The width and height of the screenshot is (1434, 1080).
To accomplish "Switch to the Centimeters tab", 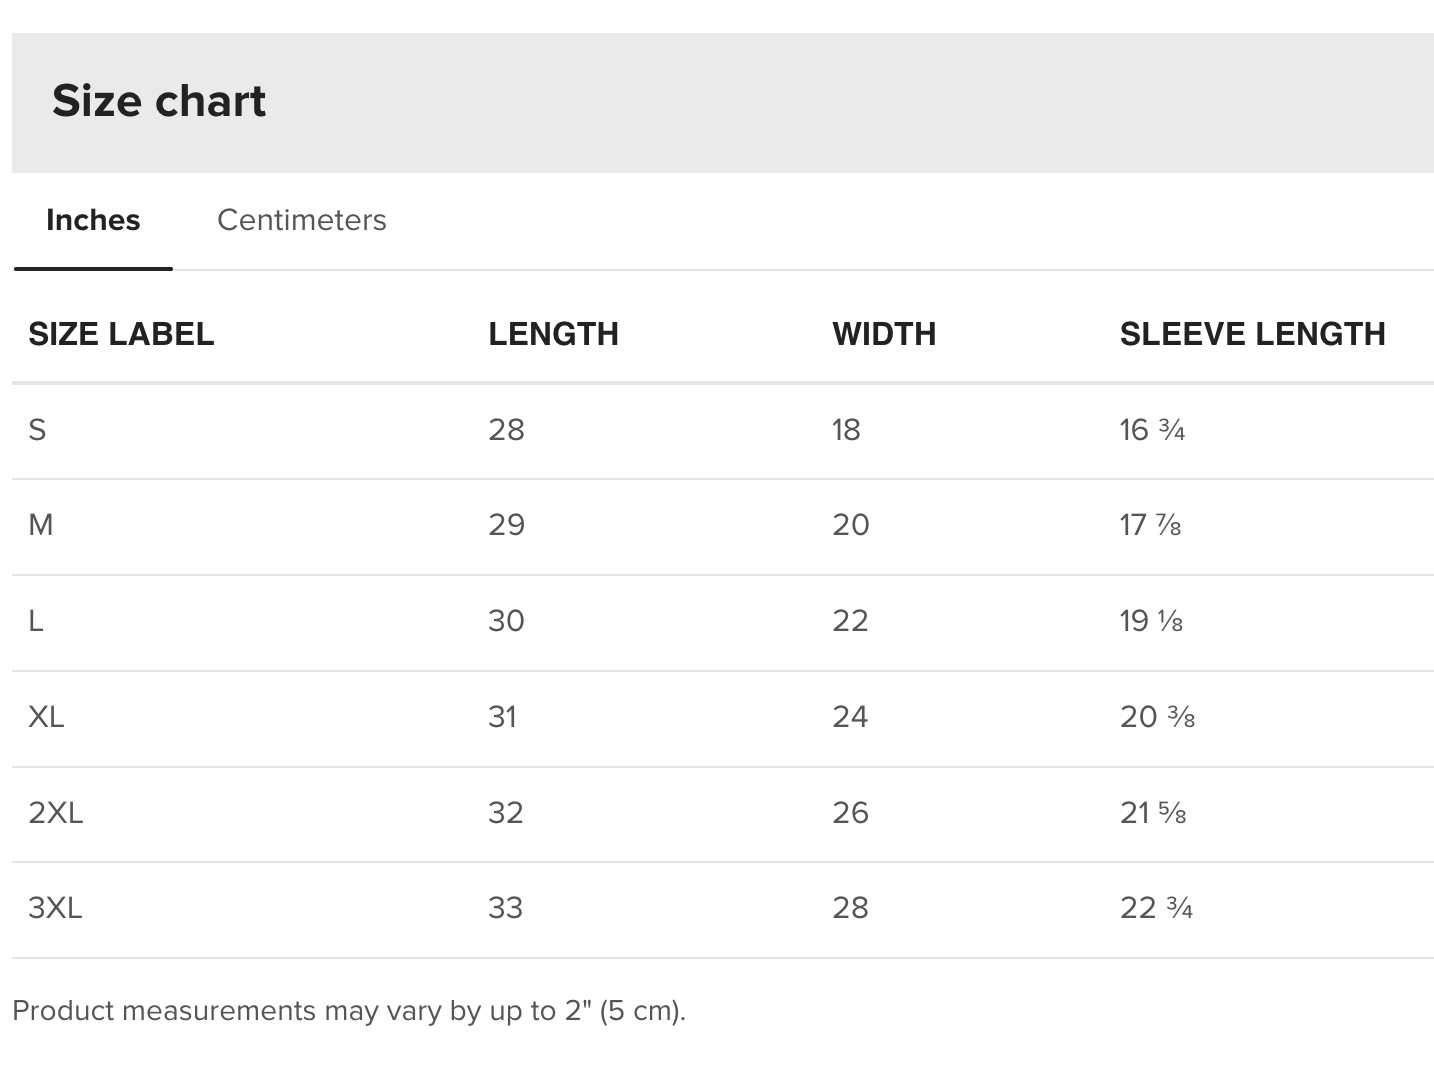I will (x=301, y=220).
